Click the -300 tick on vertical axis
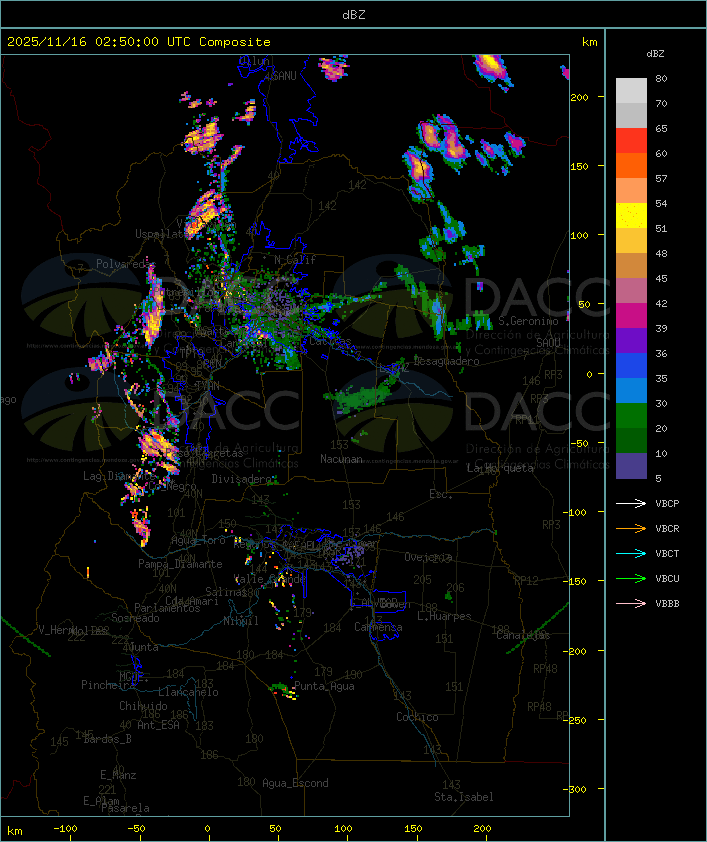The height and width of the screenshot is (842, 707). [577, 789]
